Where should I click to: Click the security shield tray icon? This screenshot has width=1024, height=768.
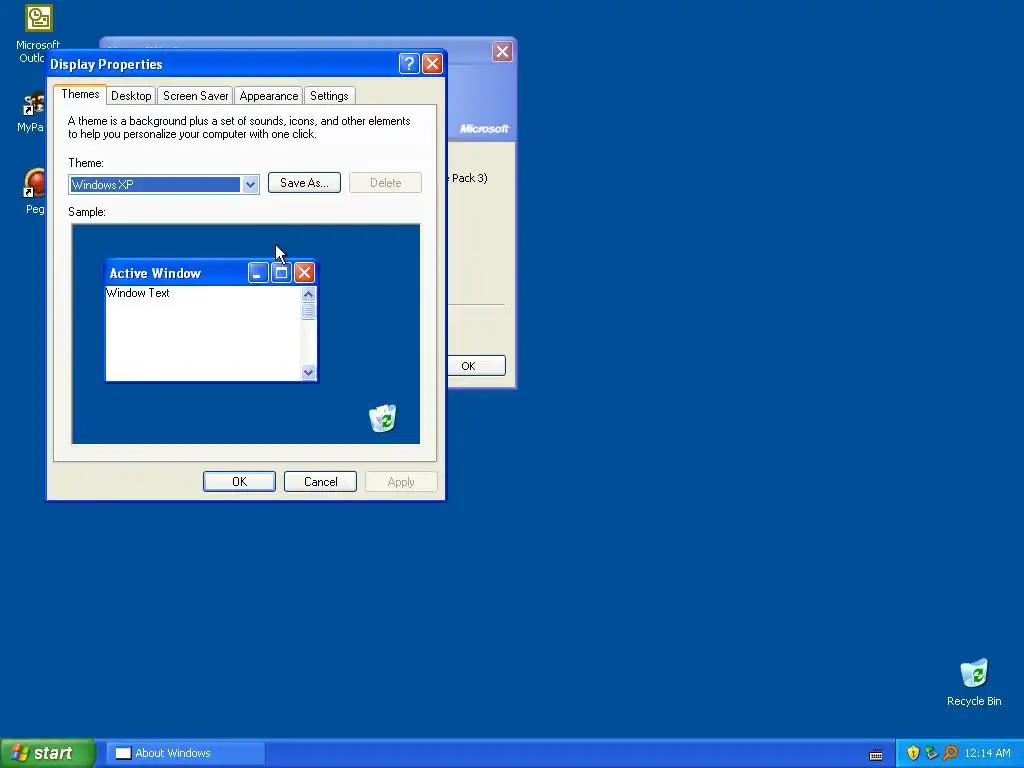pyautogui.click(x=913, y=753)
